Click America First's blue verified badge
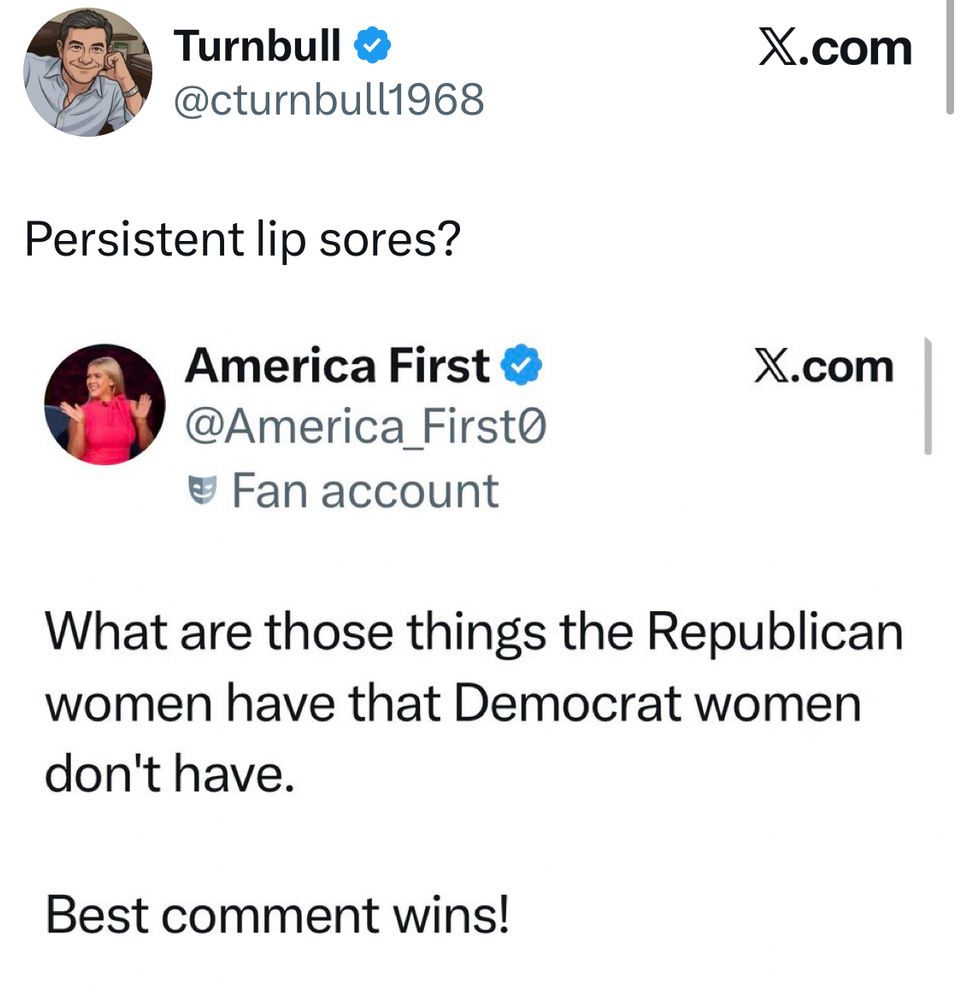Screen dimensions: 962x1000 pyautogui.click(x=521, y=367)
